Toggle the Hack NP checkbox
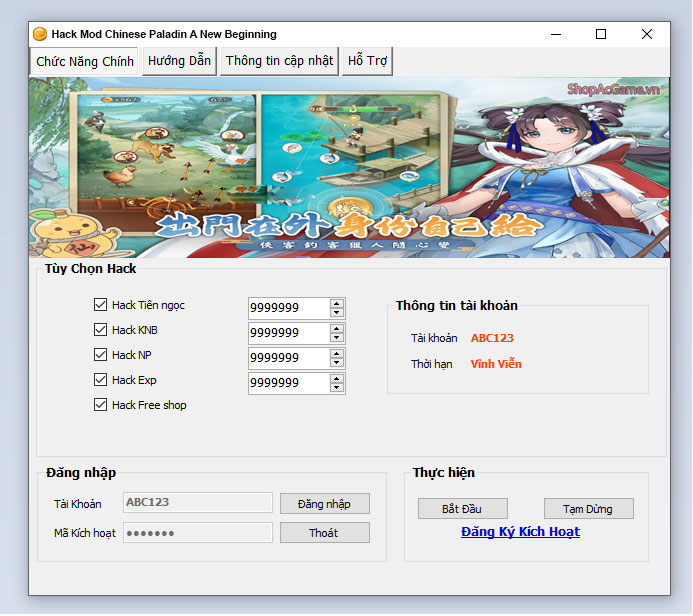Image resolution: width=693 pixels, height=616 pixels. (100, 355)
